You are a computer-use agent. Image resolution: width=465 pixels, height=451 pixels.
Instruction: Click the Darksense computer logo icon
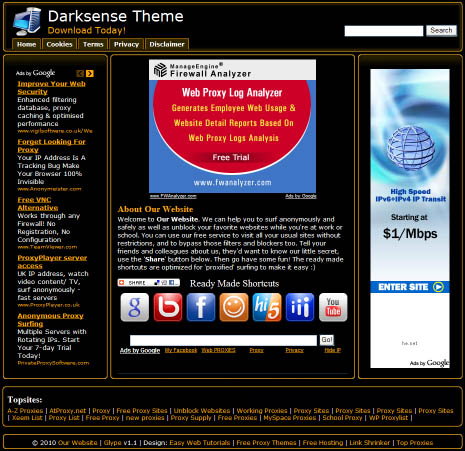(x=27, y=21)
